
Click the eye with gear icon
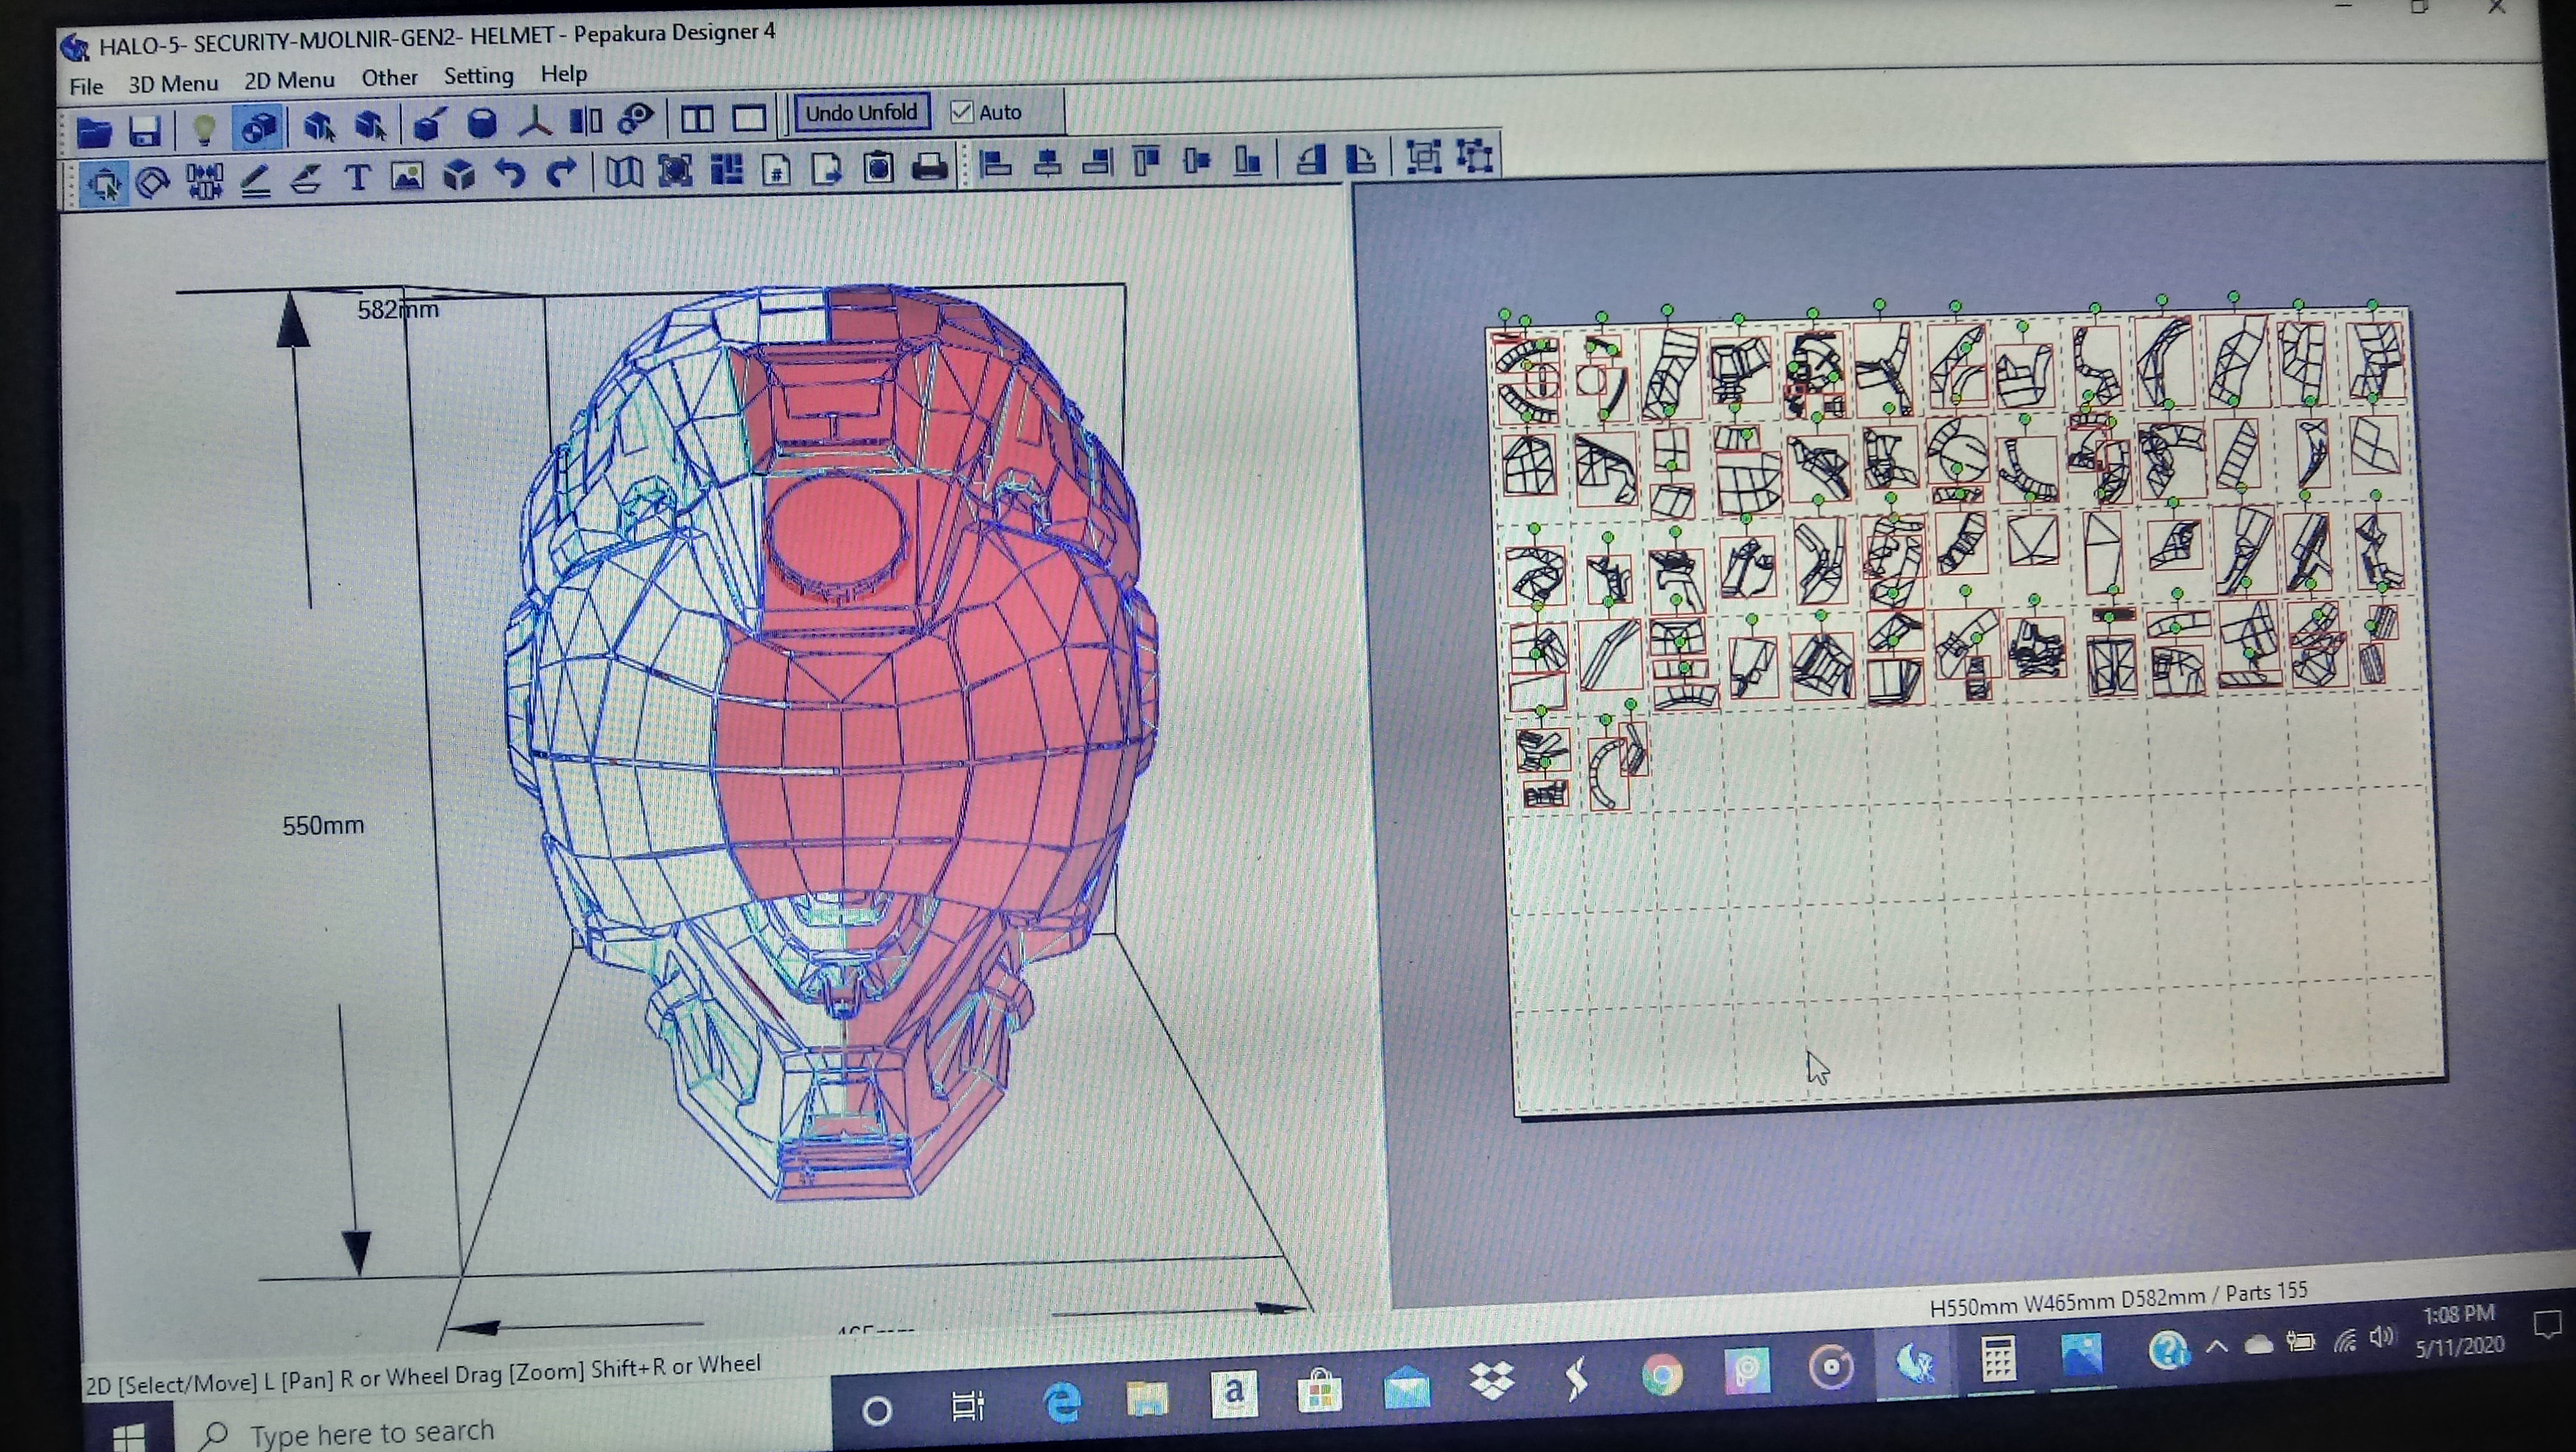point(636,121)
